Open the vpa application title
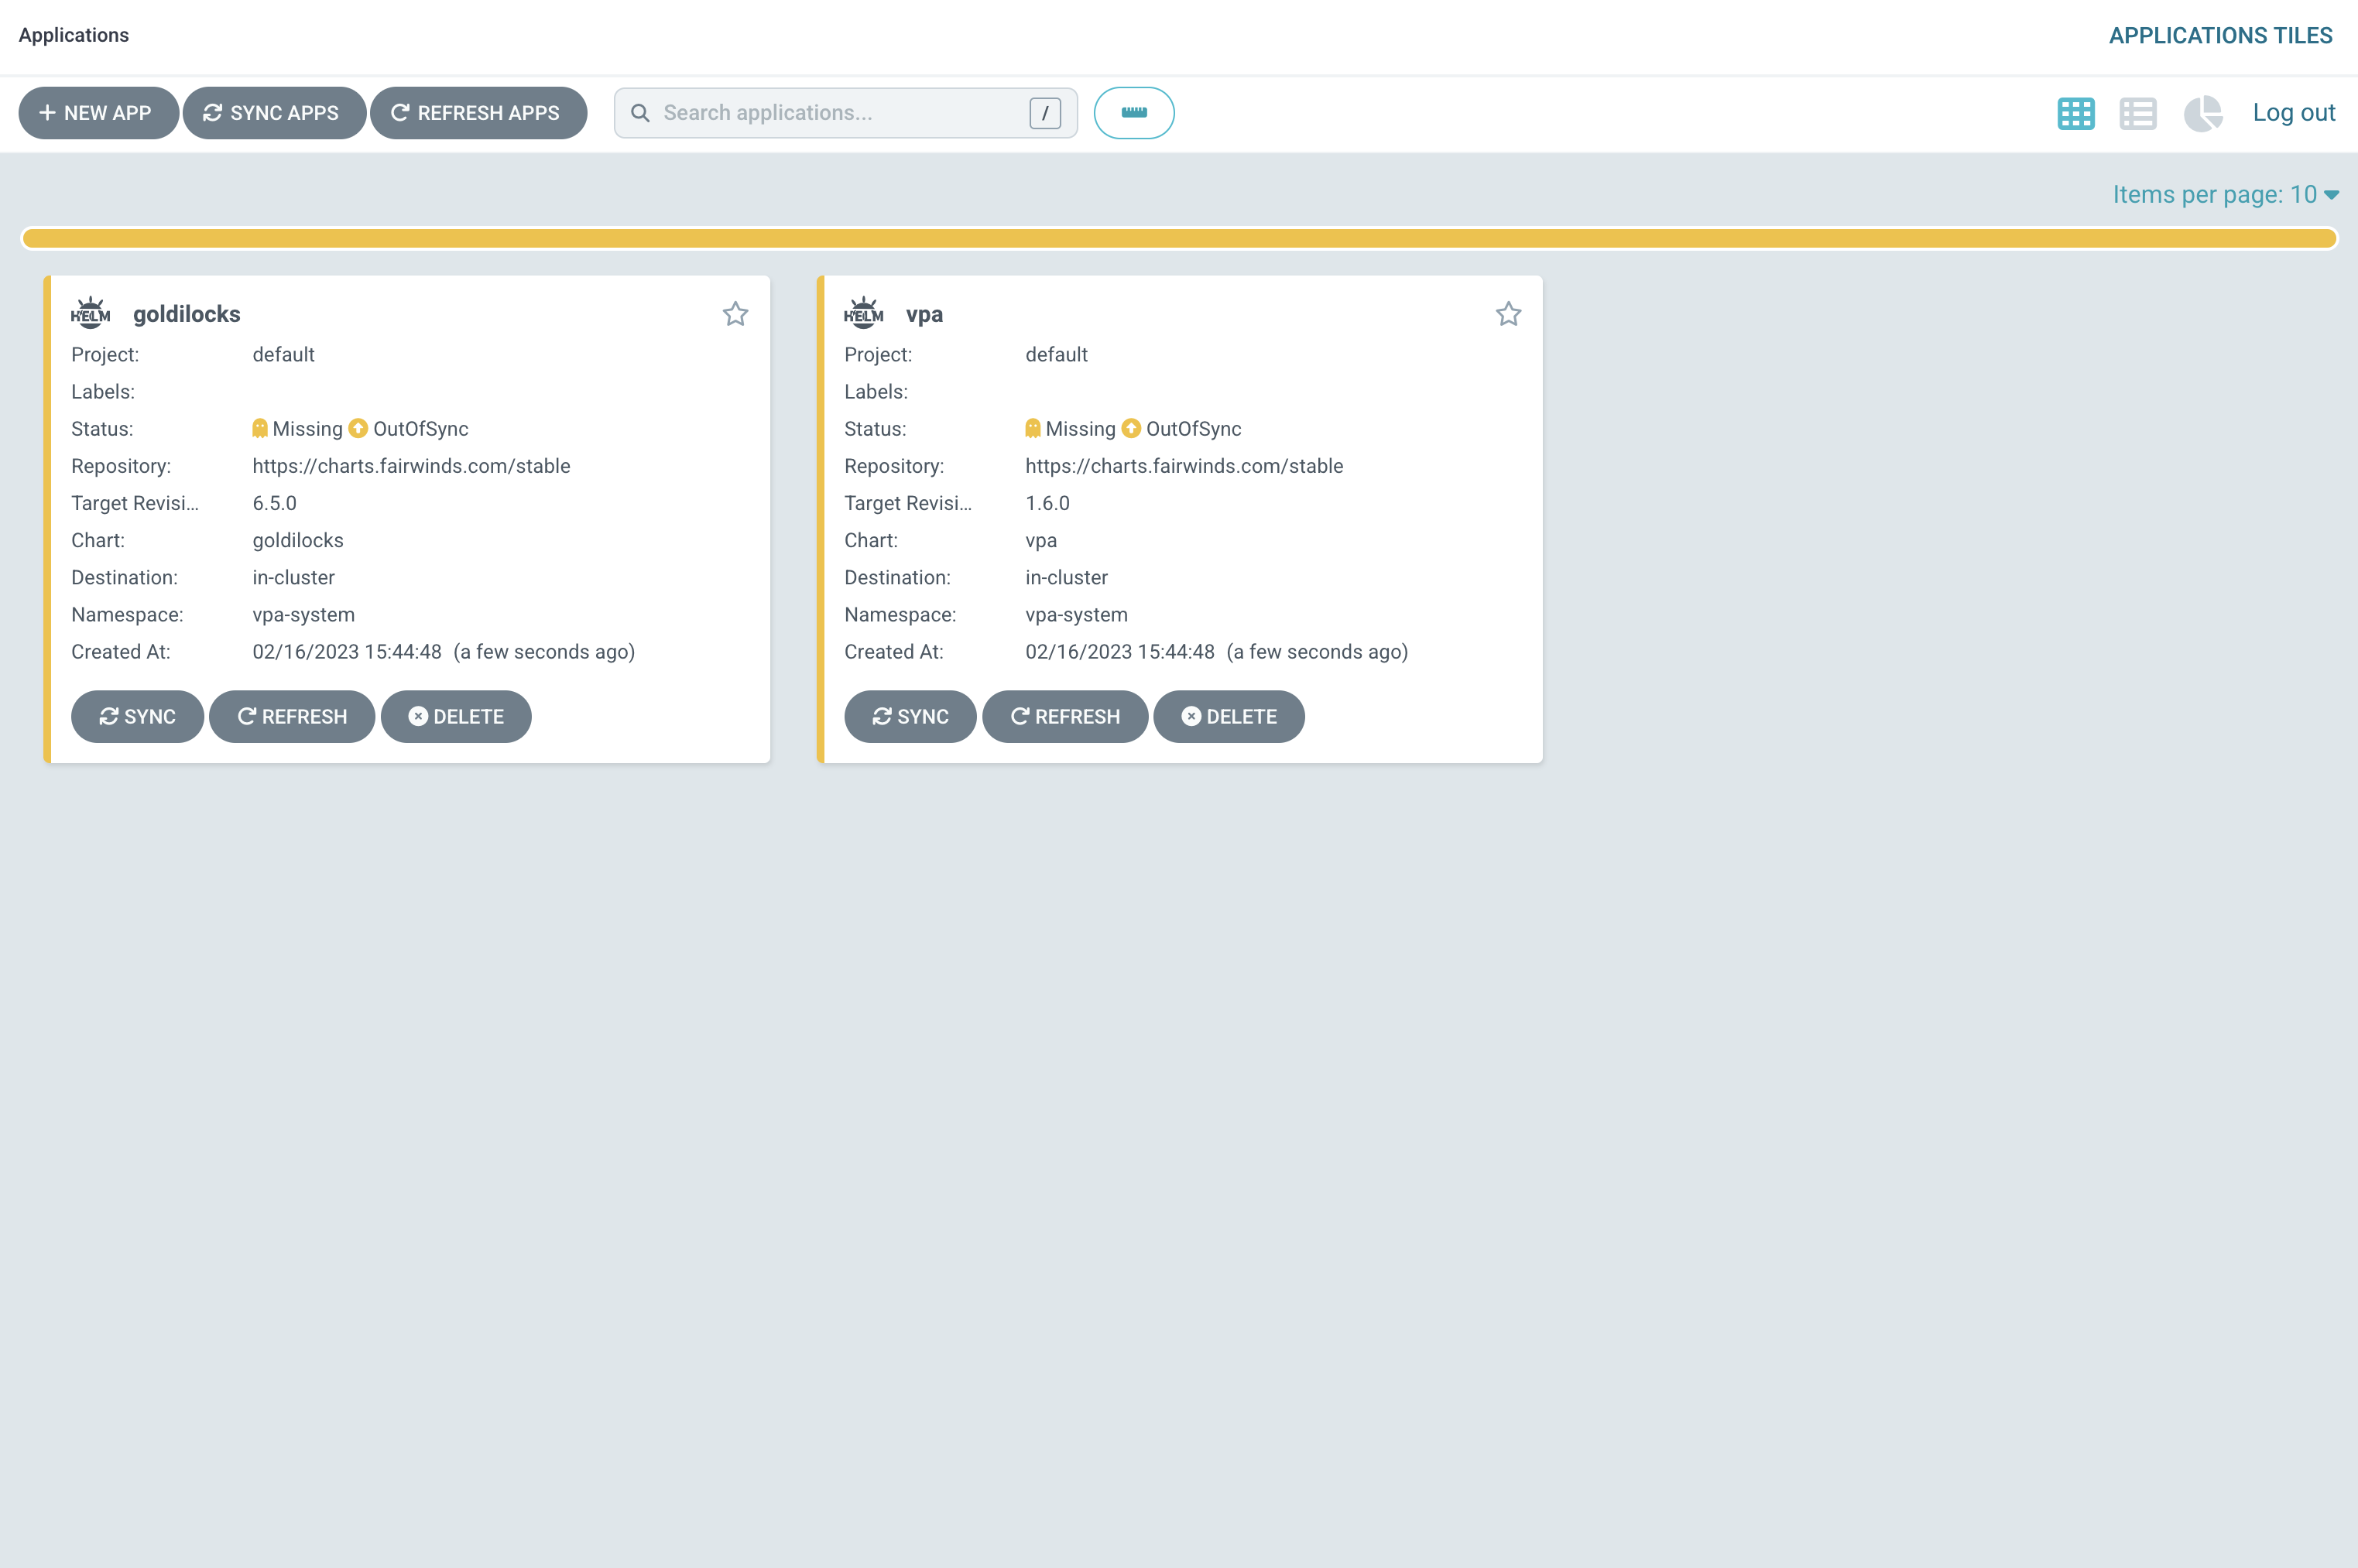 (x=924, y=314)
